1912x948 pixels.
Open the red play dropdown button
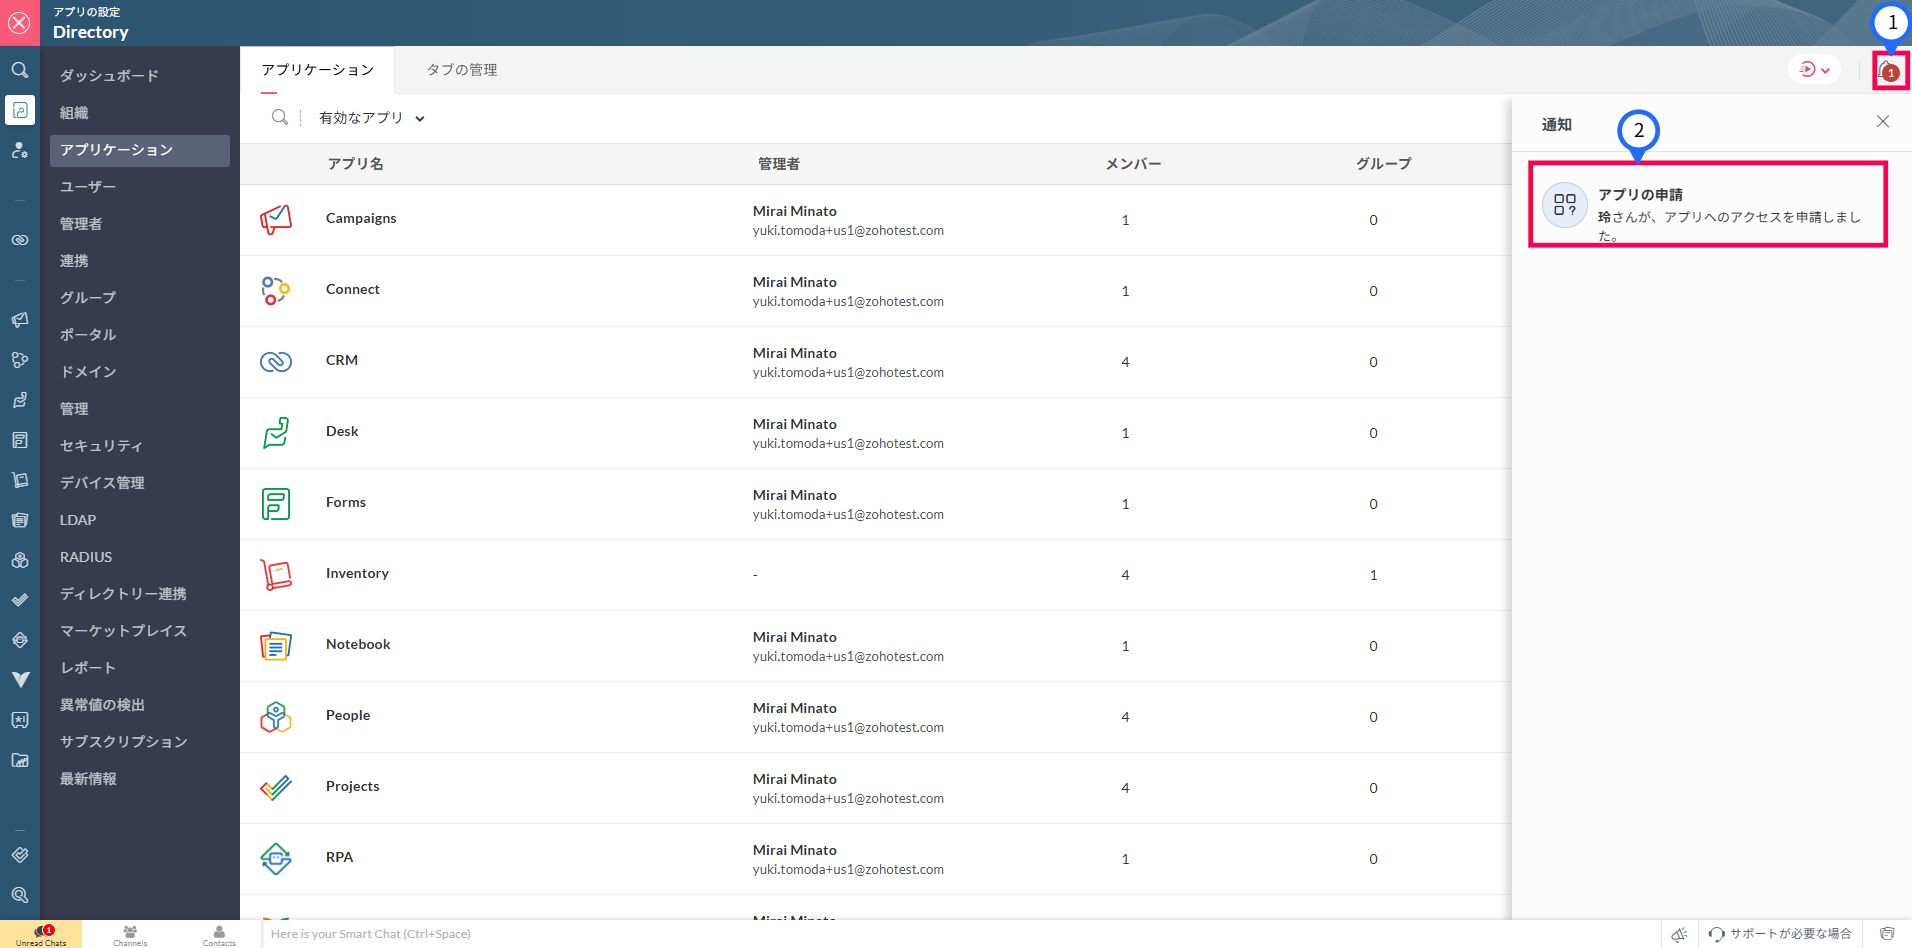pos(1814,70)
